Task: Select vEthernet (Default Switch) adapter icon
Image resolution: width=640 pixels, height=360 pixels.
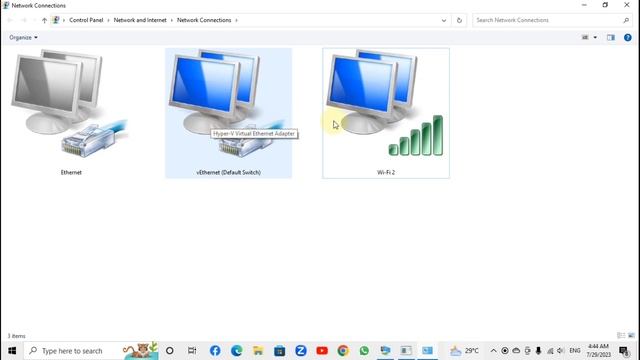Action: pyautogui.click(x=228, y=112)
